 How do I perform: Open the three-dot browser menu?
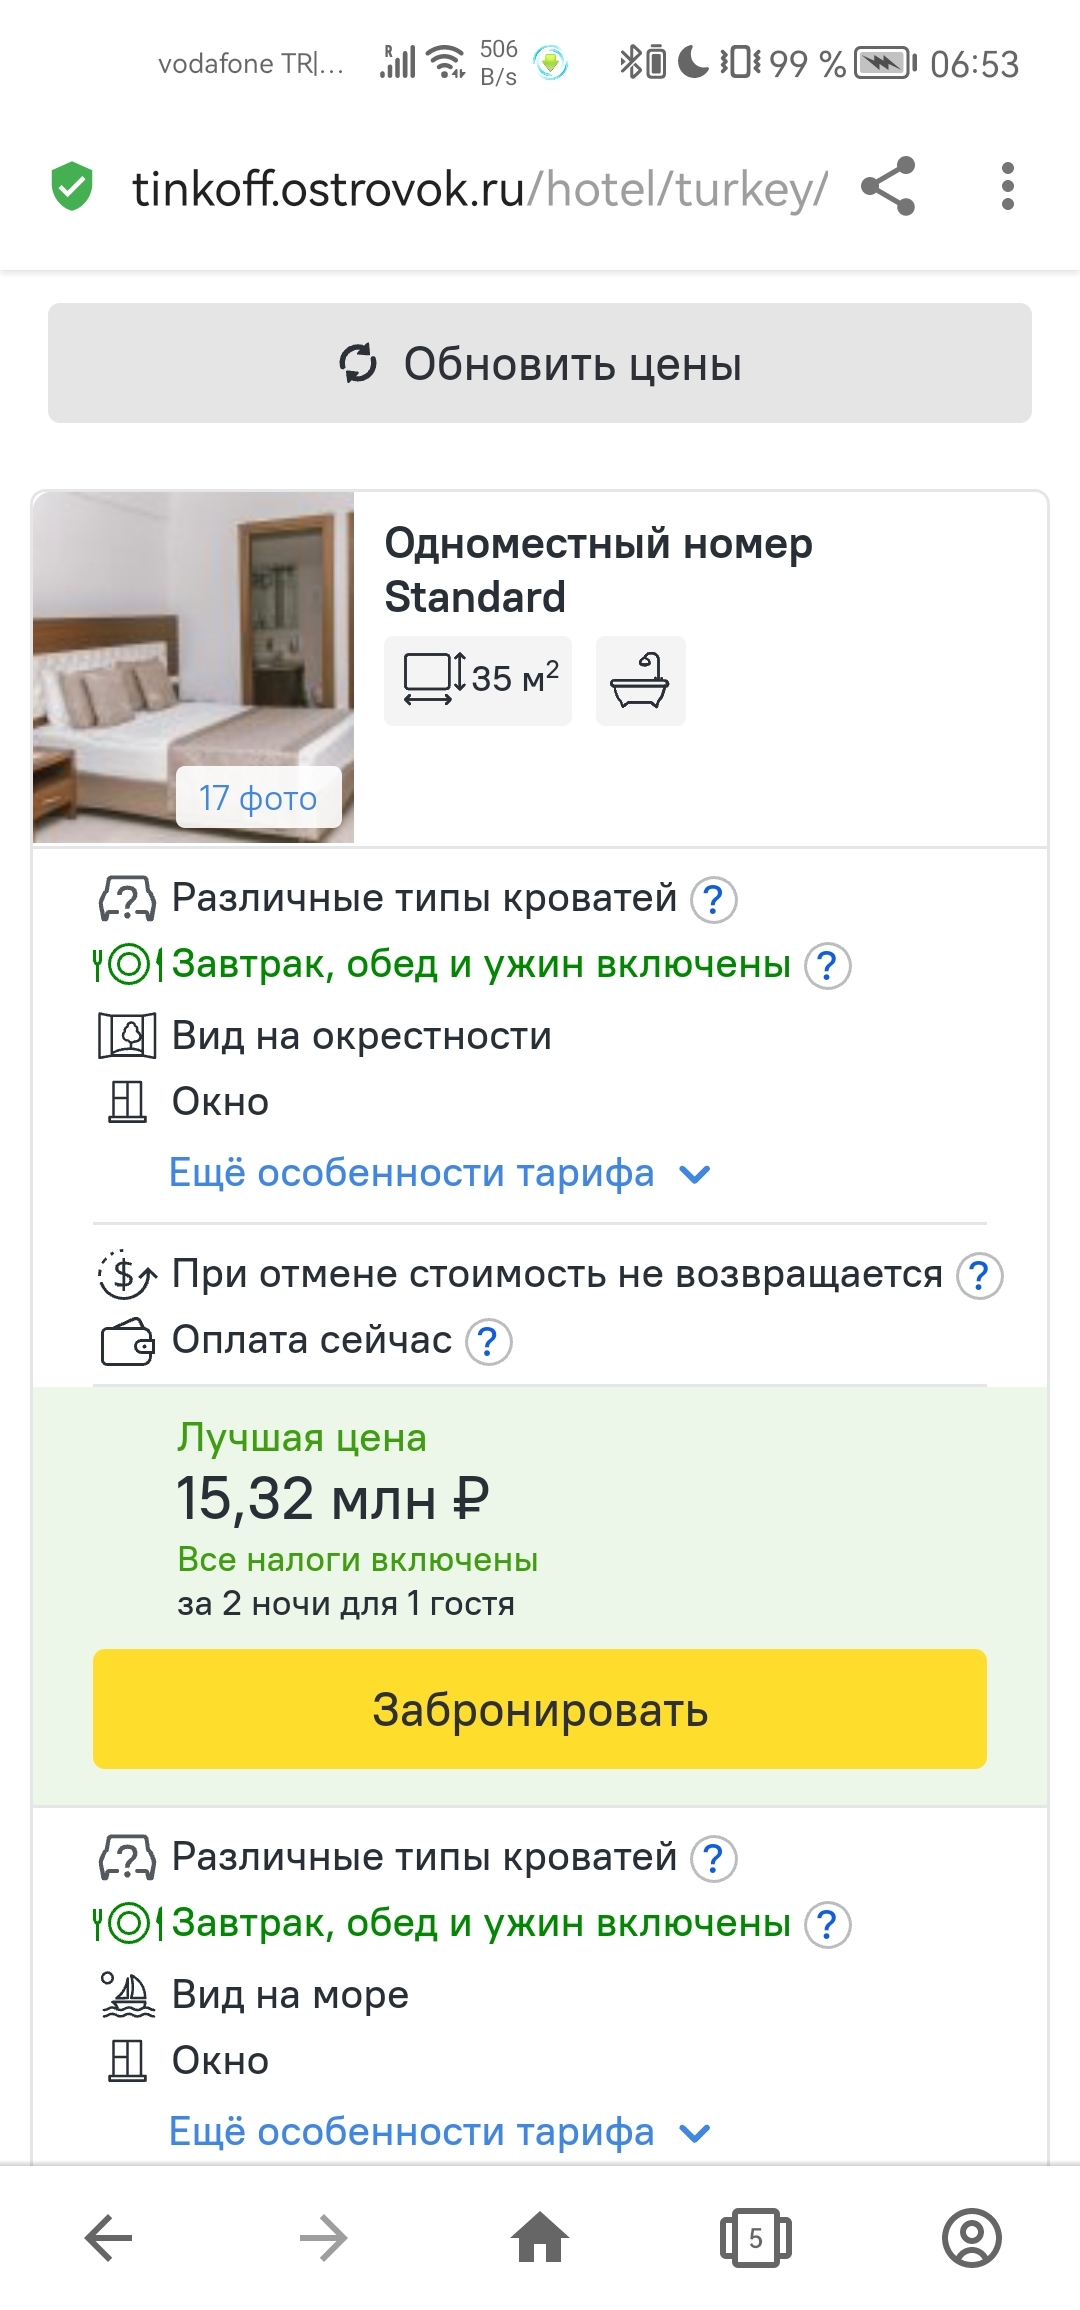pos(1007,186)
